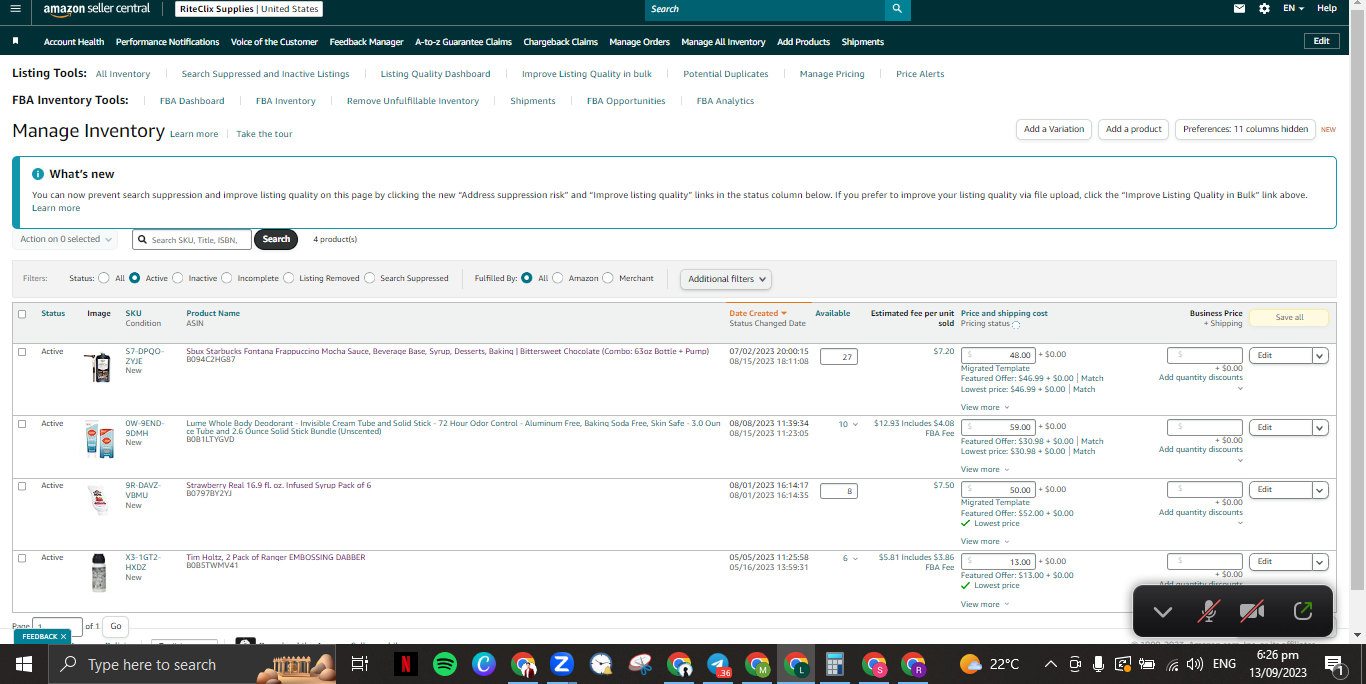
Task: Click the price field showing 48.00
Action: tap(997, 356)
